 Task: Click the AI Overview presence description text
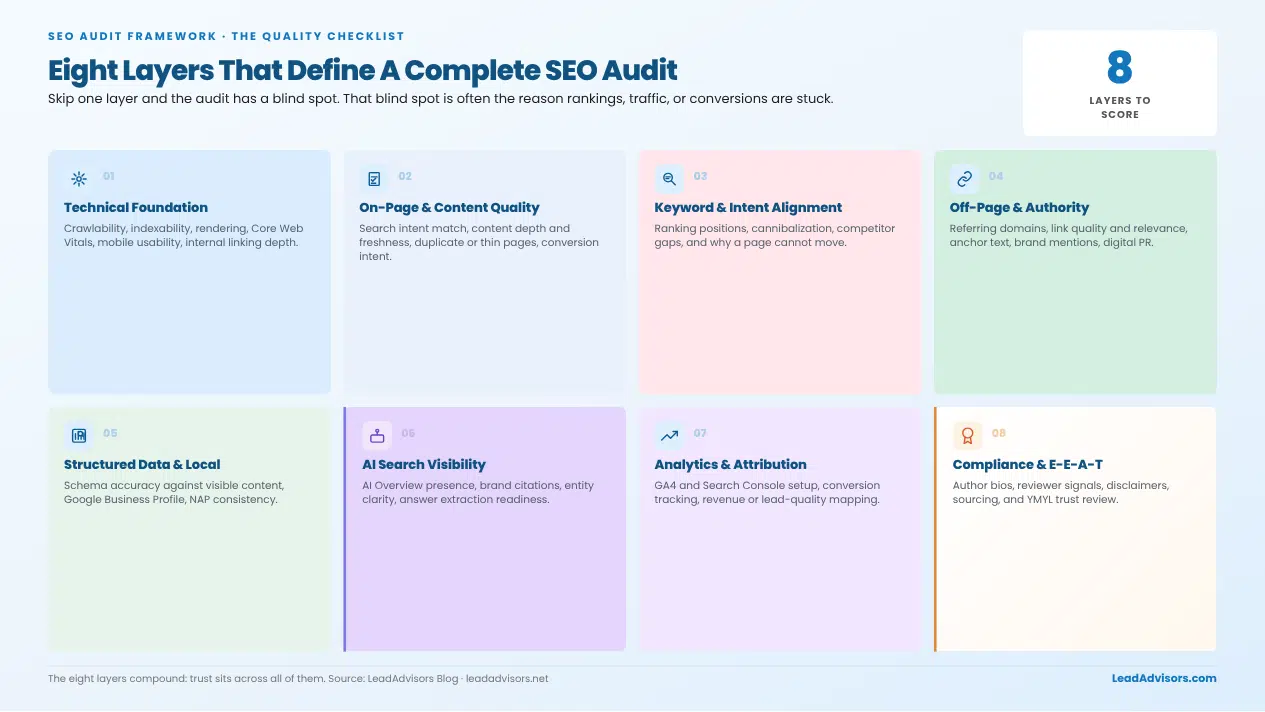(x=478, y=493)
